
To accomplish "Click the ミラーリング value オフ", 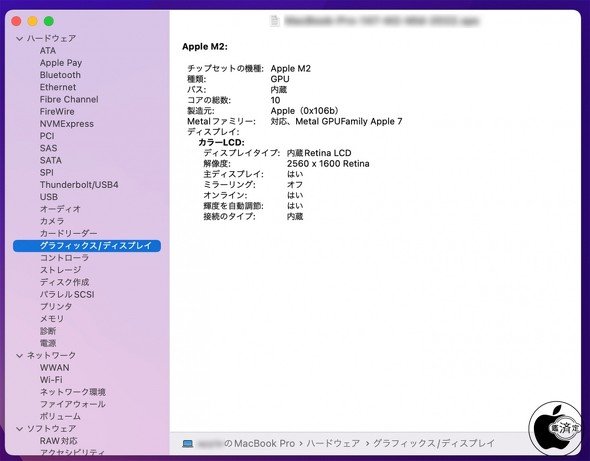I will [x=295, y=185].
